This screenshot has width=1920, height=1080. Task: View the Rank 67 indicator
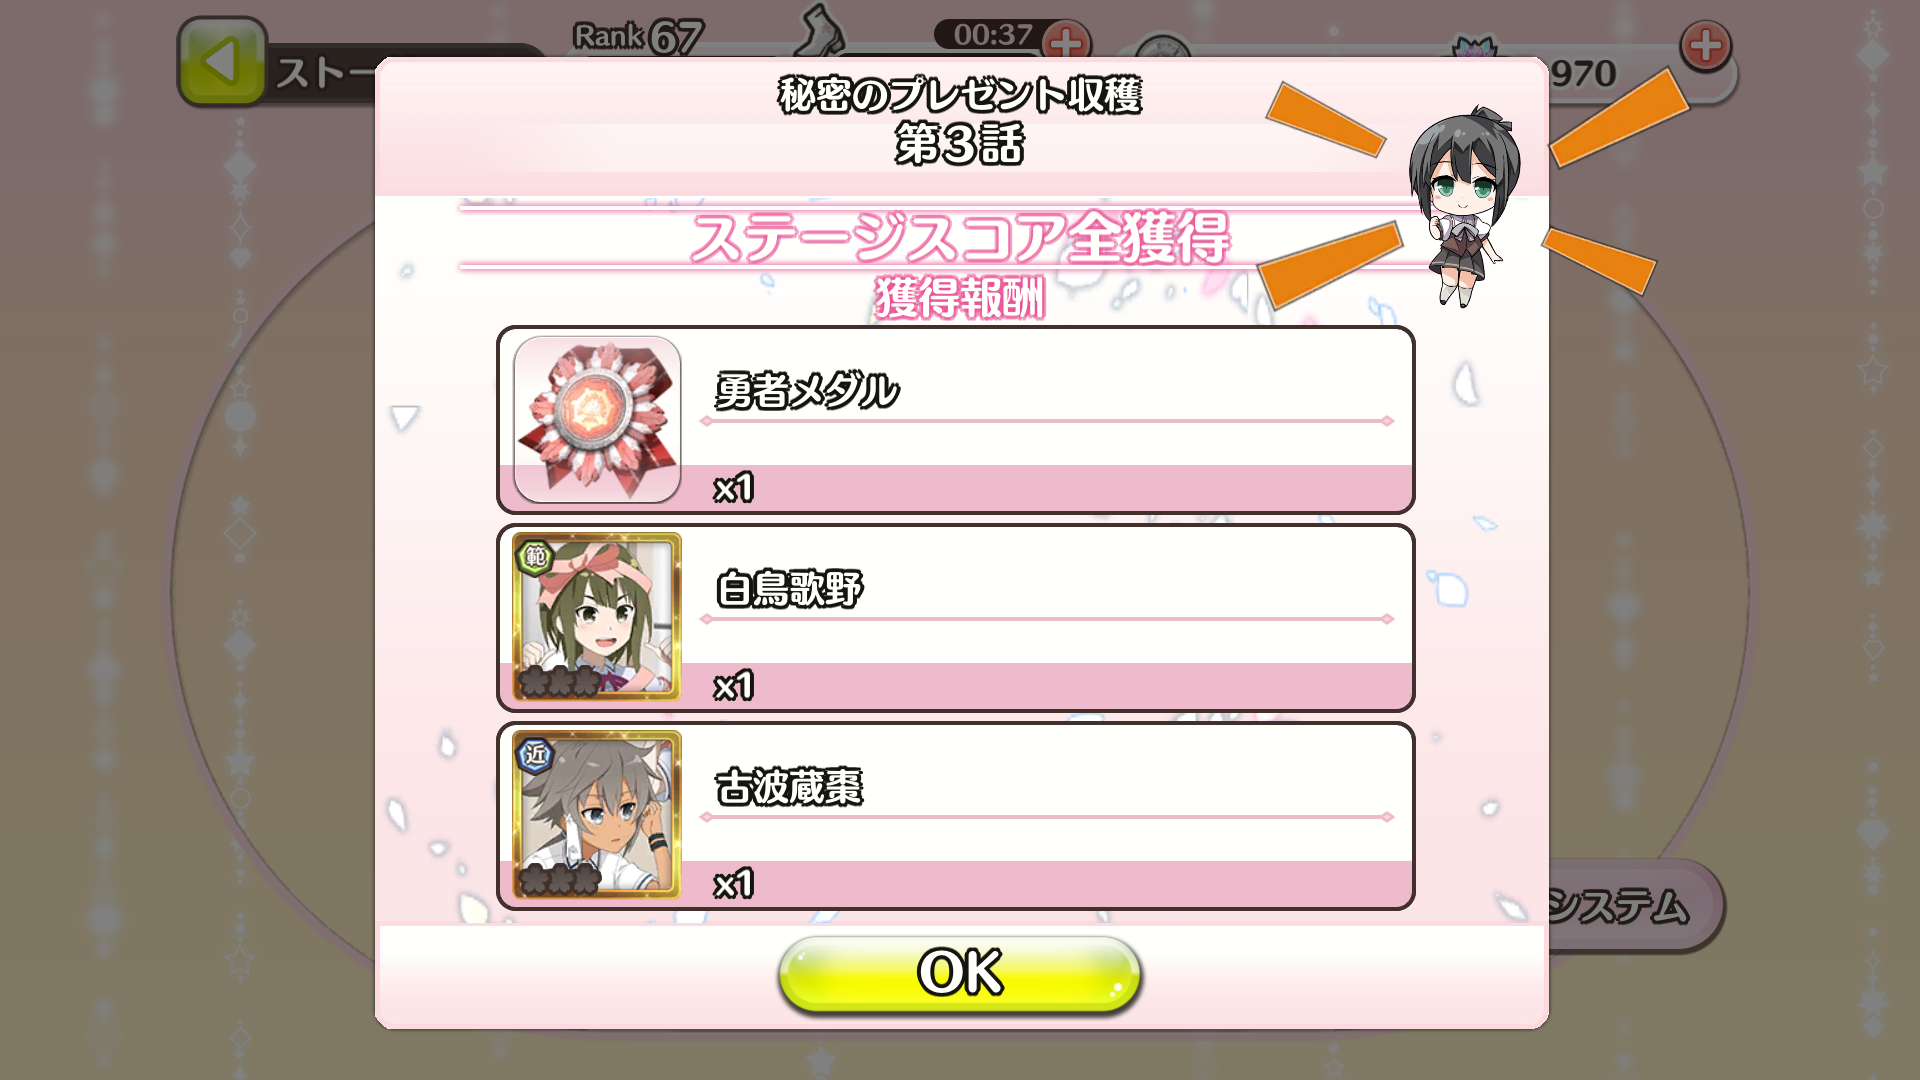click(638, 37)
